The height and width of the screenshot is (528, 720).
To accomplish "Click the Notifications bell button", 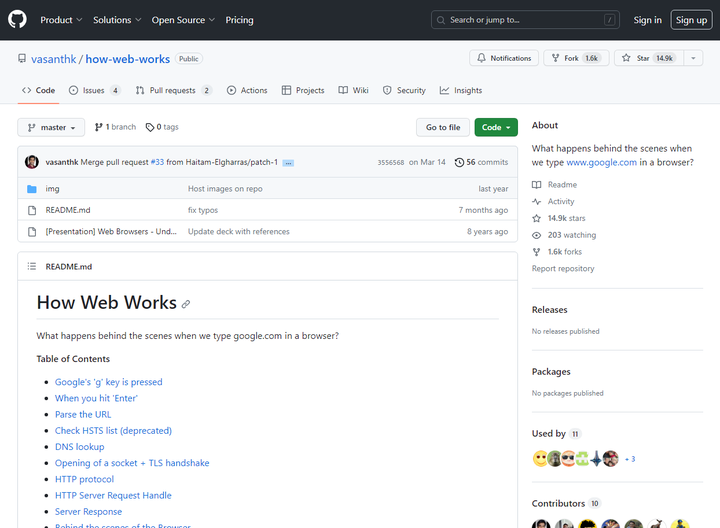I will [x=504, y=58].
